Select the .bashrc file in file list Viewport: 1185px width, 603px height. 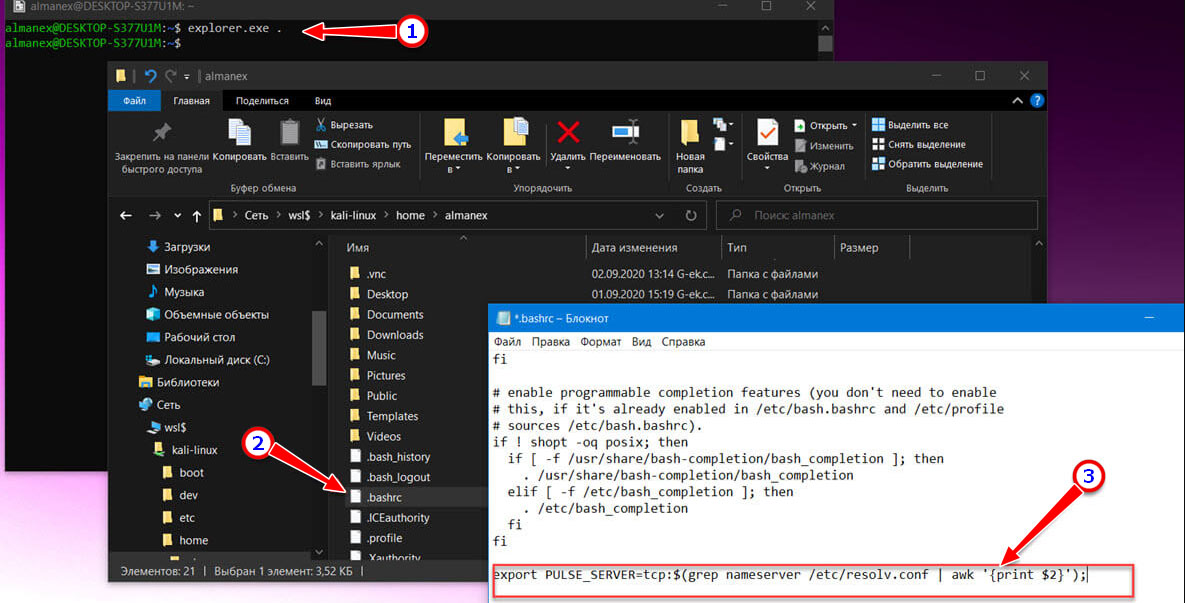pyautogui.click(x=376, y=497)
